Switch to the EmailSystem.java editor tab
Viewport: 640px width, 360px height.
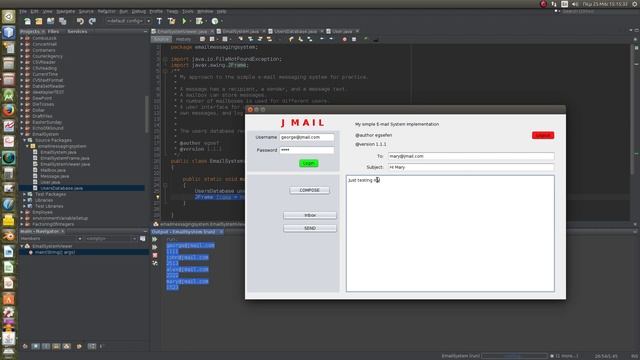tap(240, 31)
